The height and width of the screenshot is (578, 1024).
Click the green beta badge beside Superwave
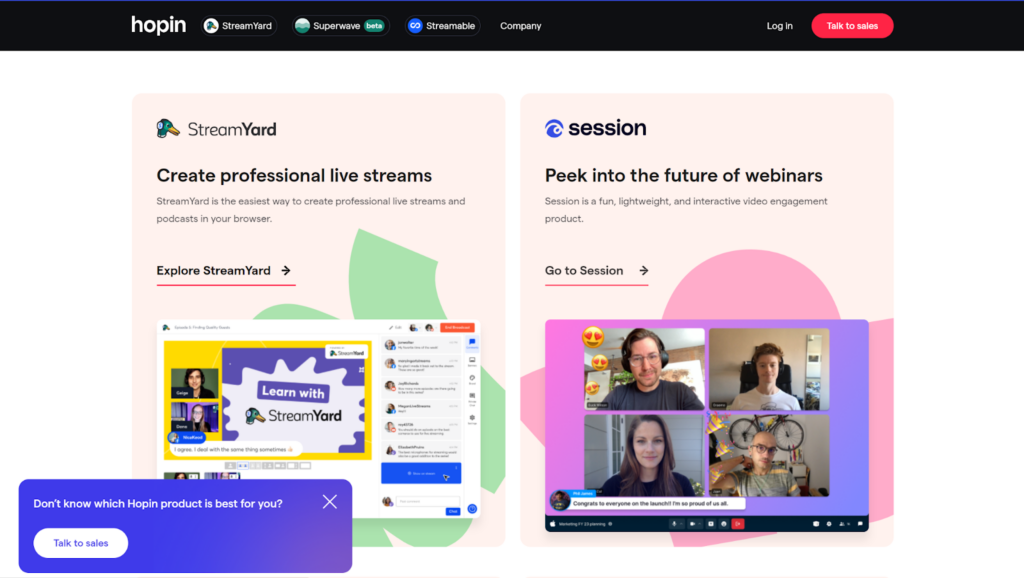coord(374,25)
